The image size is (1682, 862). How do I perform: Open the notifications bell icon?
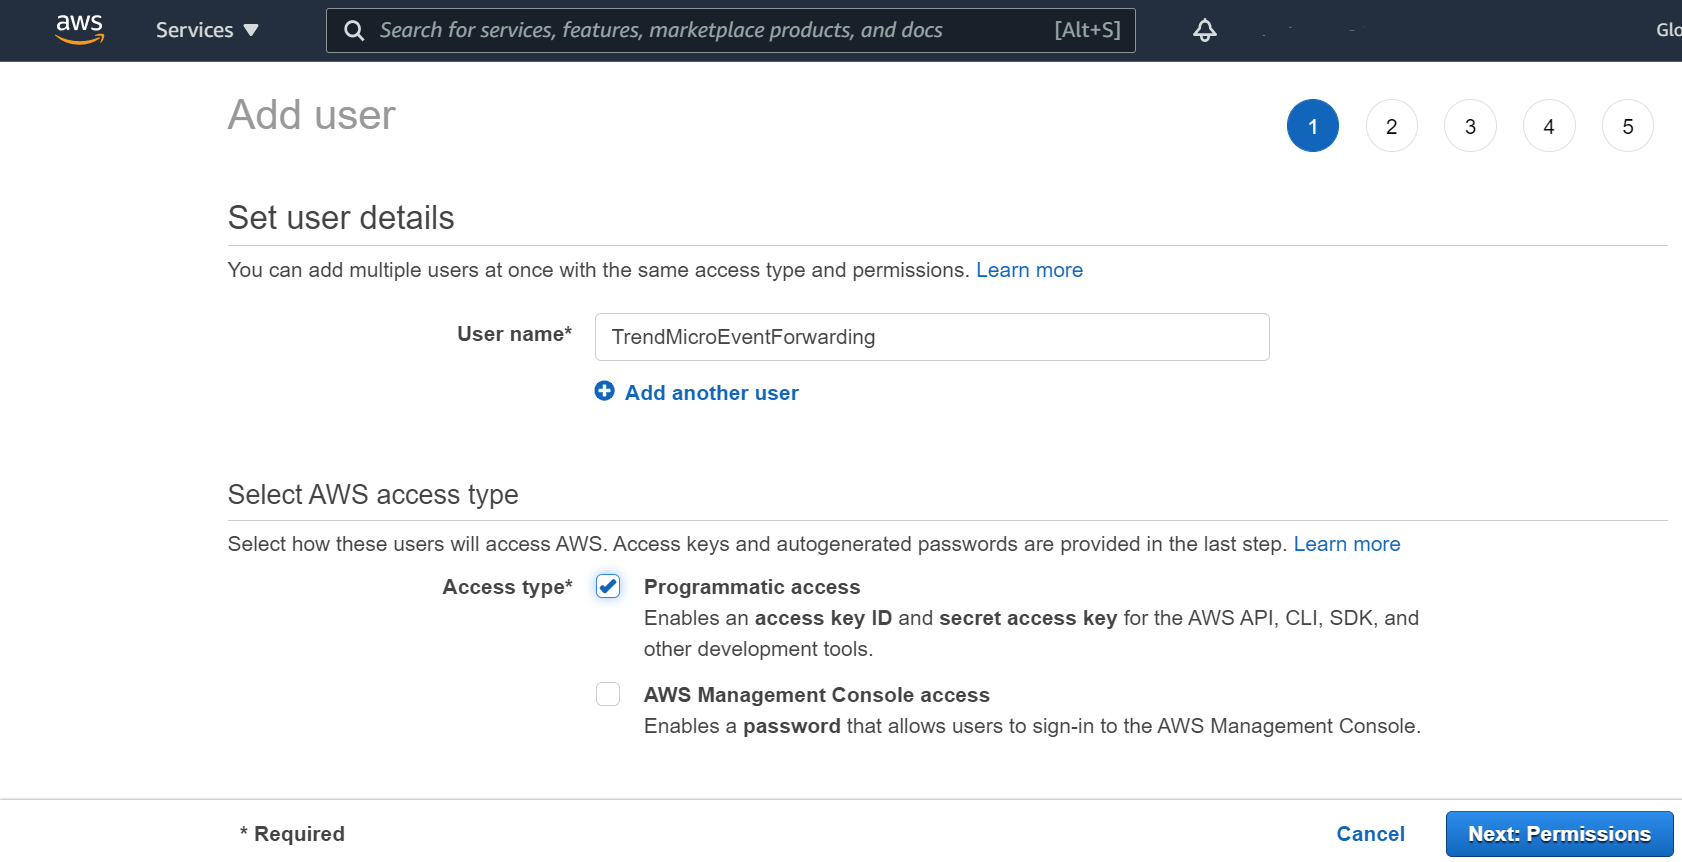coord(1205,30)
